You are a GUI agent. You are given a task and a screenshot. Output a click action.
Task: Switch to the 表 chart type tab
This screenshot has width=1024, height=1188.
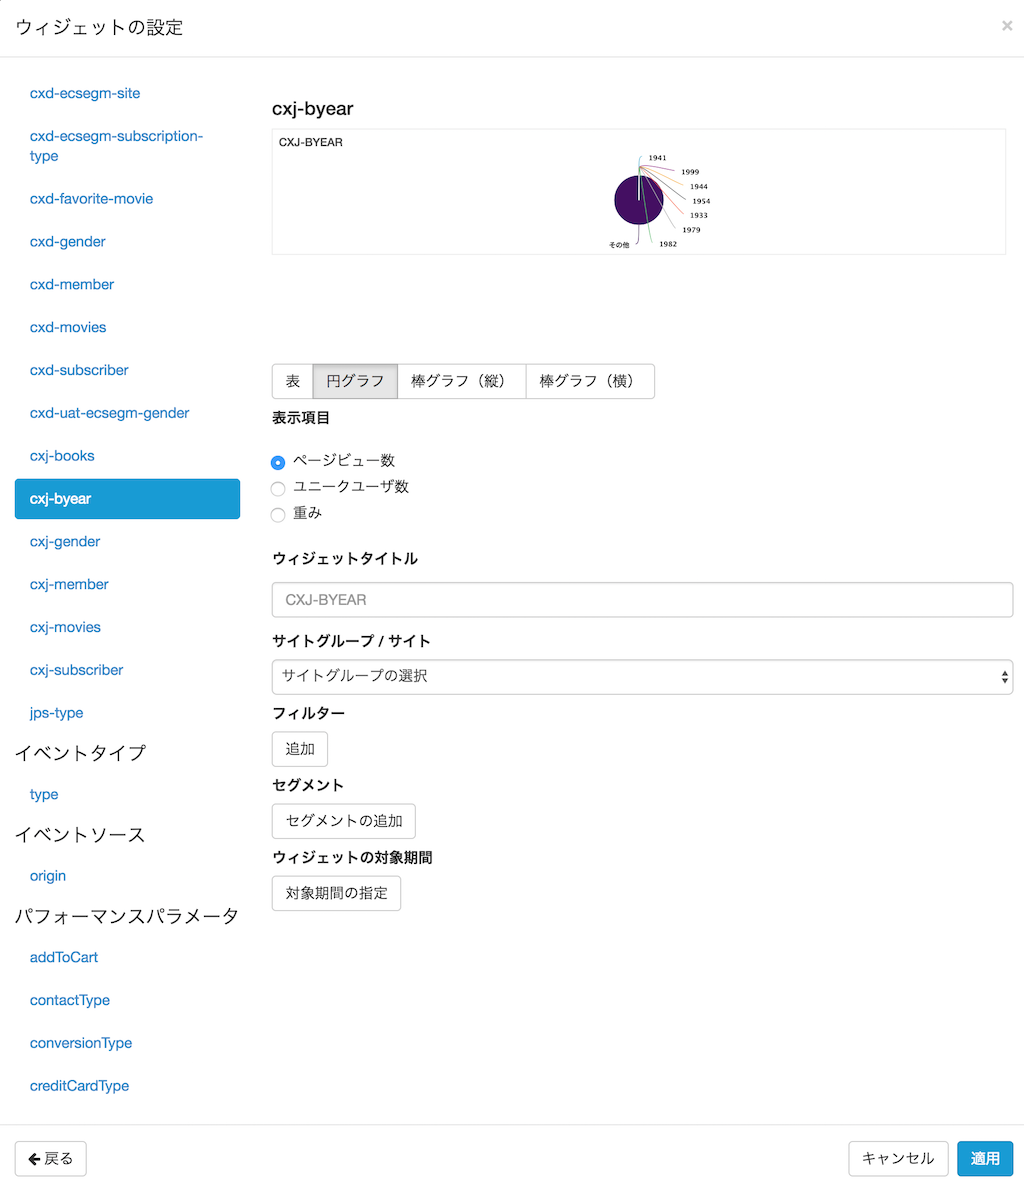[x=292, y=381]
